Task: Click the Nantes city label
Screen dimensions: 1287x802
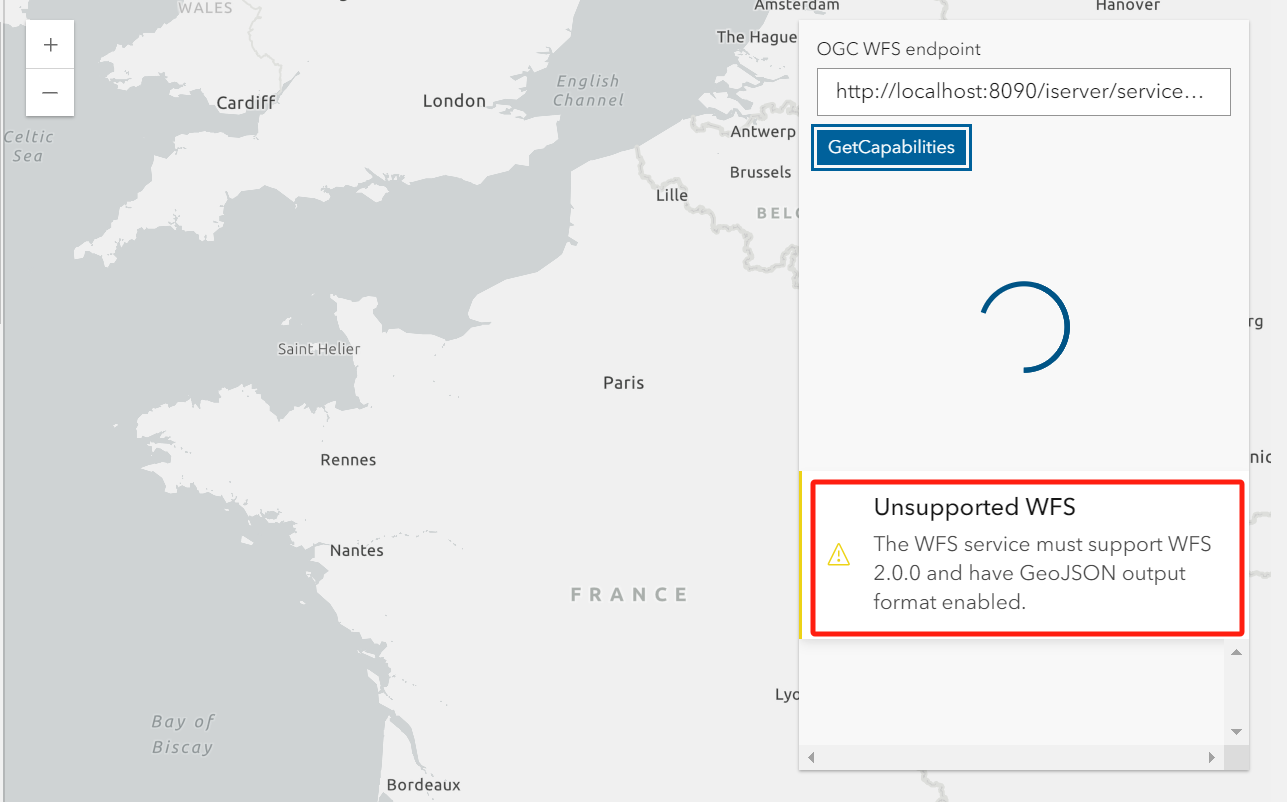Action: [x=357, y=551]
